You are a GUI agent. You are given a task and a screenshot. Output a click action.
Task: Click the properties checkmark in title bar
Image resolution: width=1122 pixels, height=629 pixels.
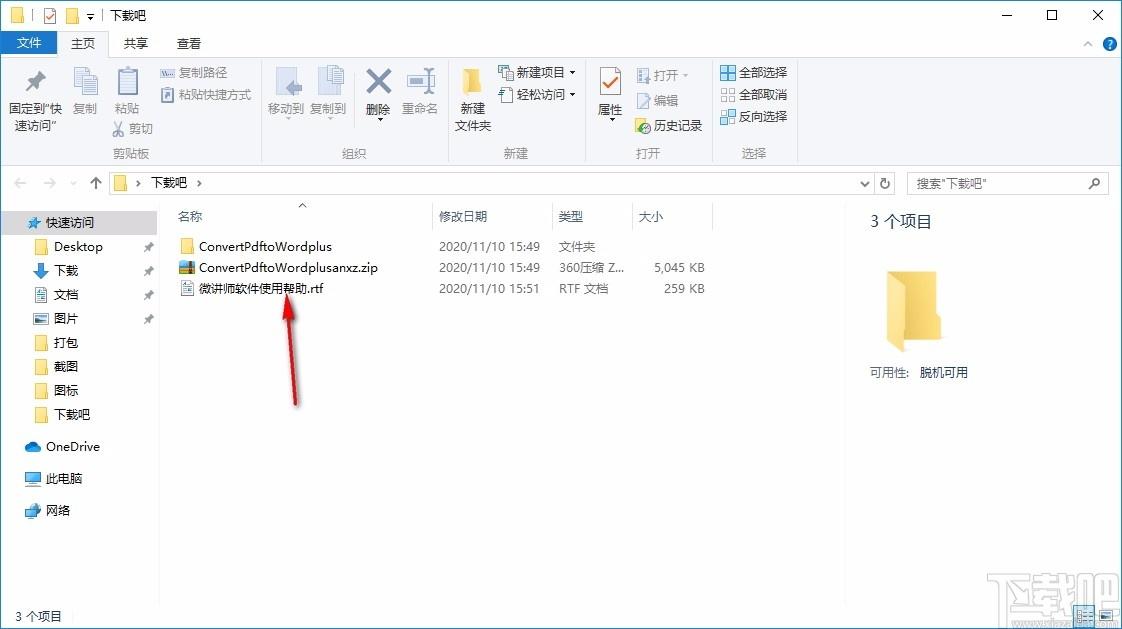click(x=49, y=16)
